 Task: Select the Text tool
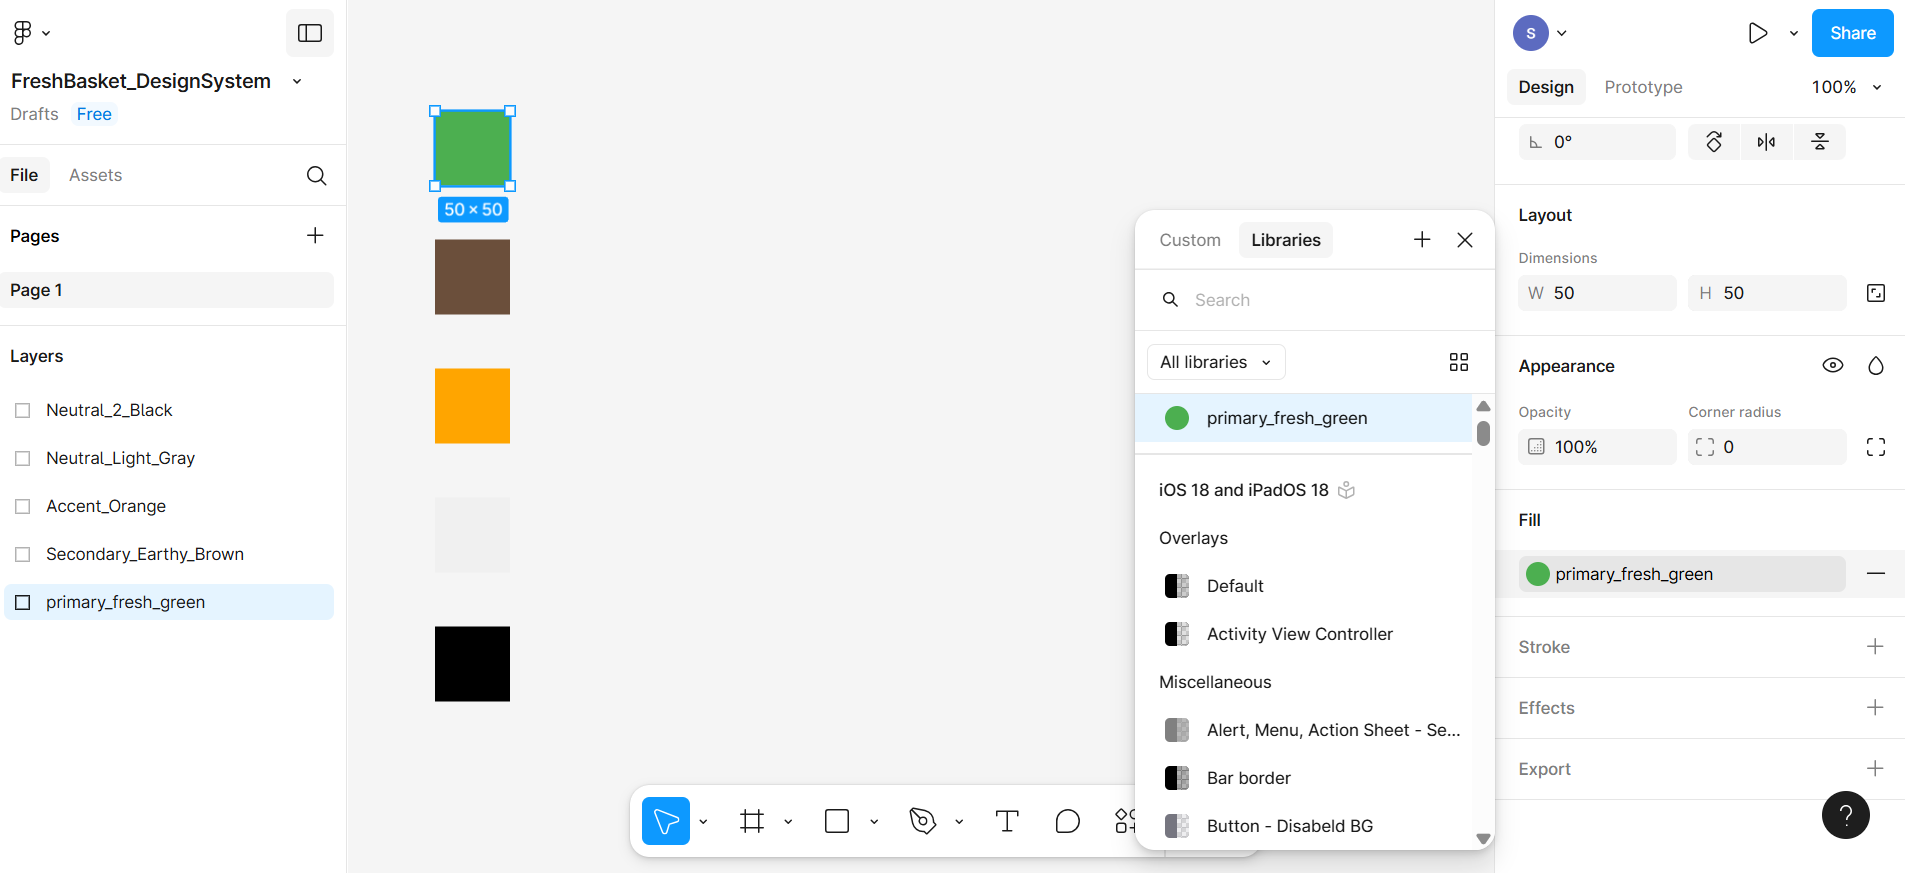[x=1007, y=821]
